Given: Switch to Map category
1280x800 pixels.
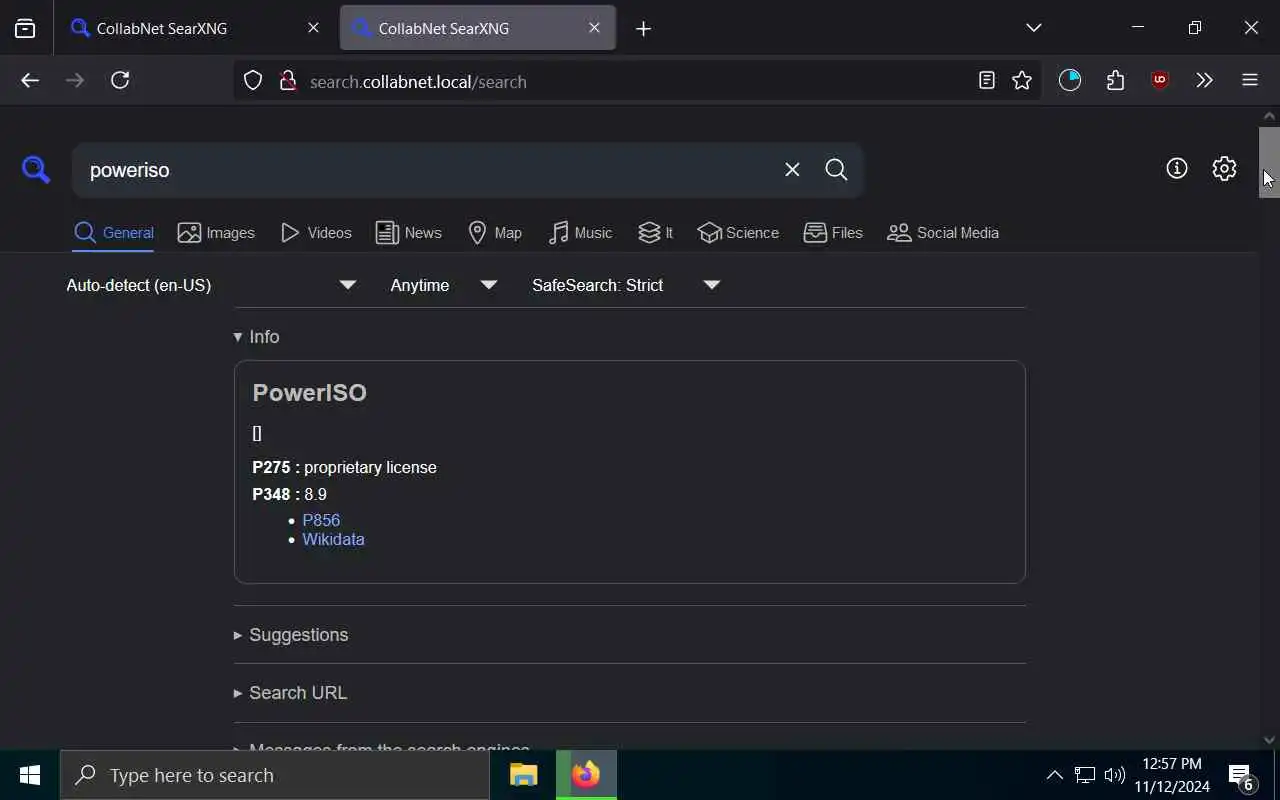Looking at the screenshot, I should 495,233.
